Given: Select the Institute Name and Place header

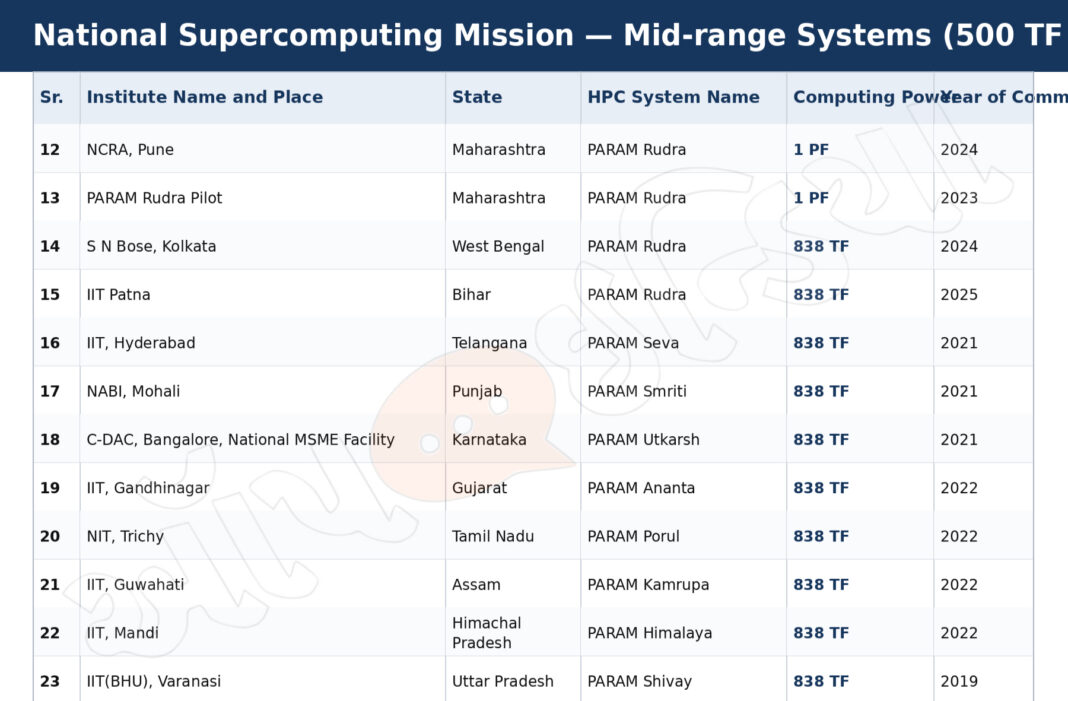Looking at the screenshot, I should (204, 97).
